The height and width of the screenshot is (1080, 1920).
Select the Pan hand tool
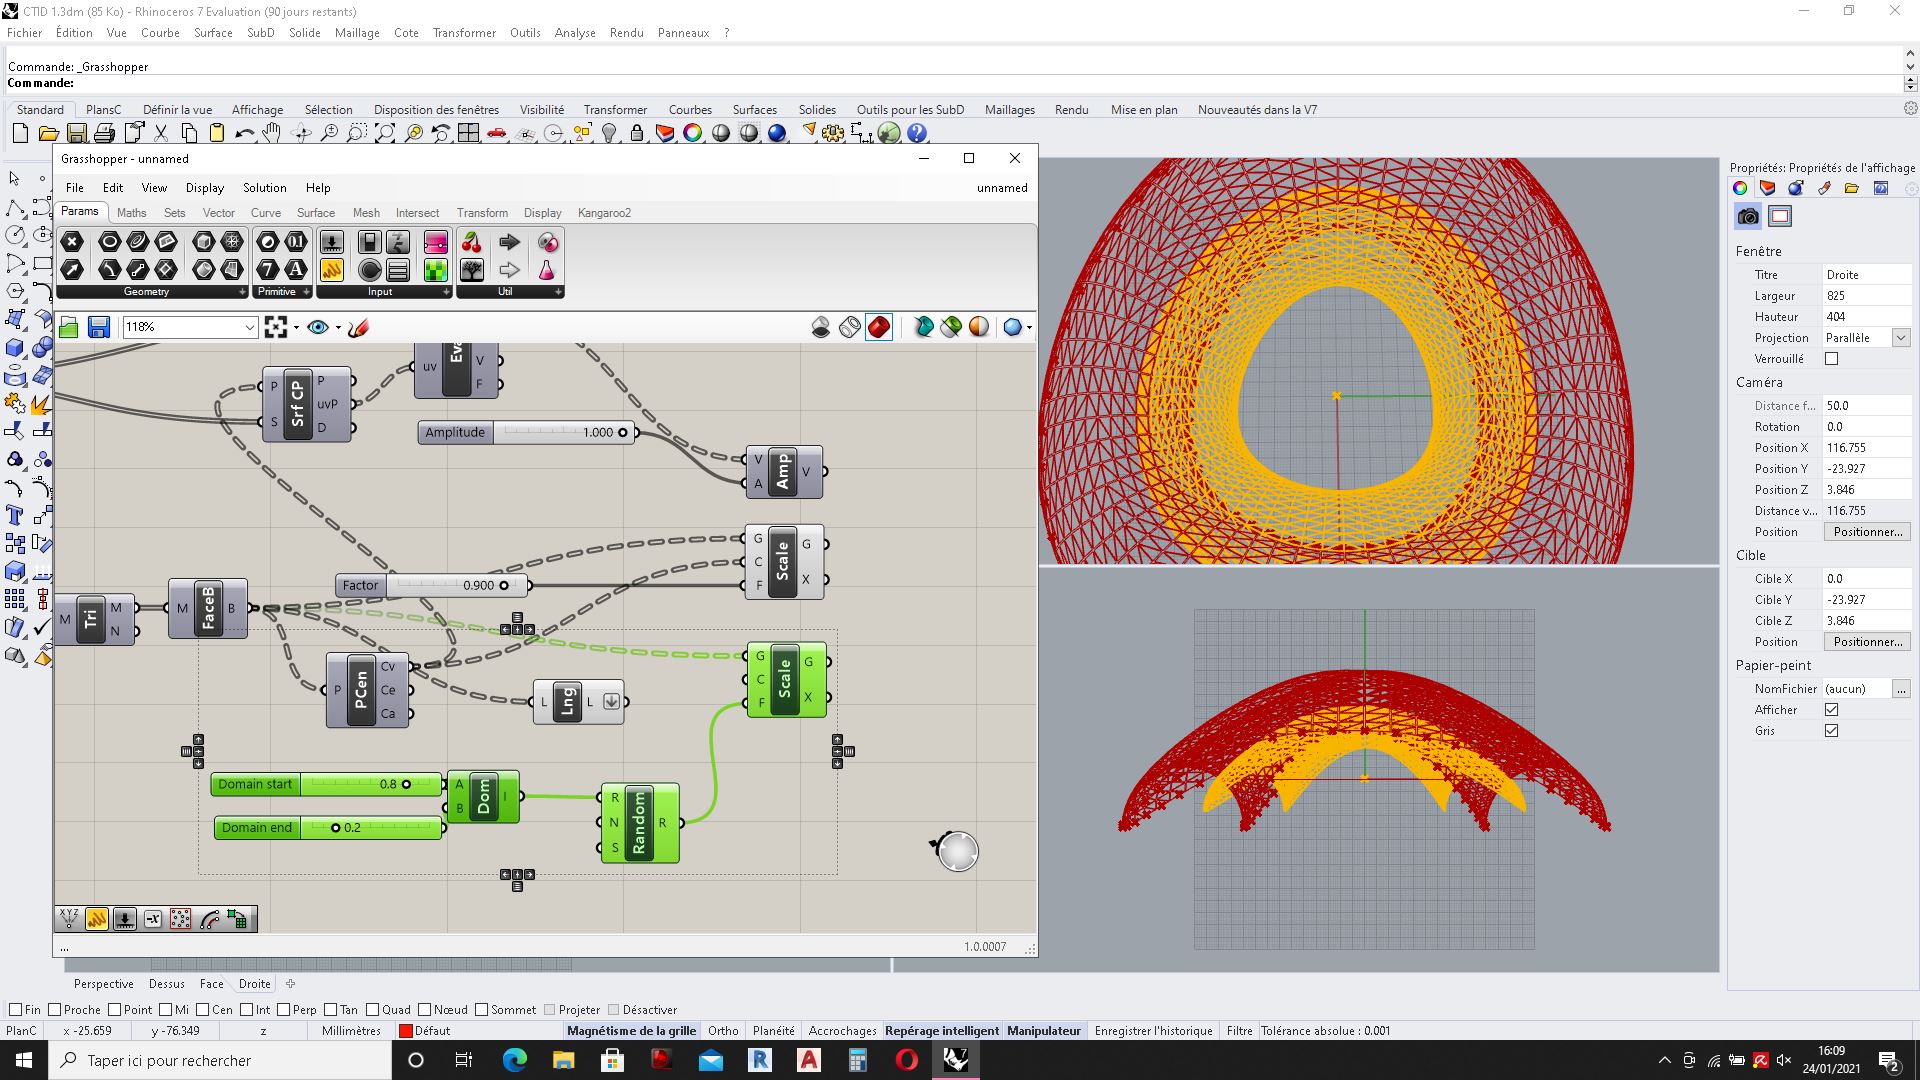272,133
